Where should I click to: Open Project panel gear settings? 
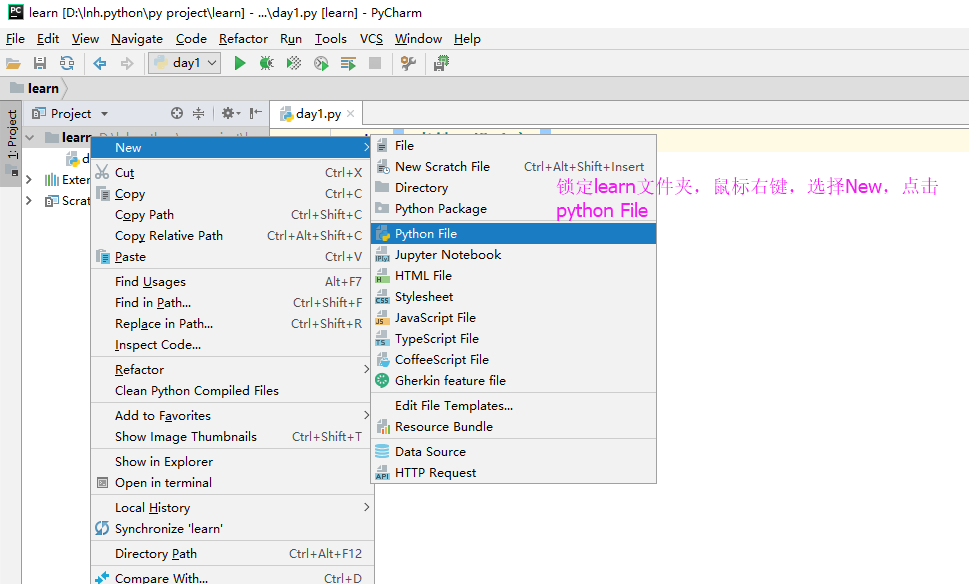point(231,113)
